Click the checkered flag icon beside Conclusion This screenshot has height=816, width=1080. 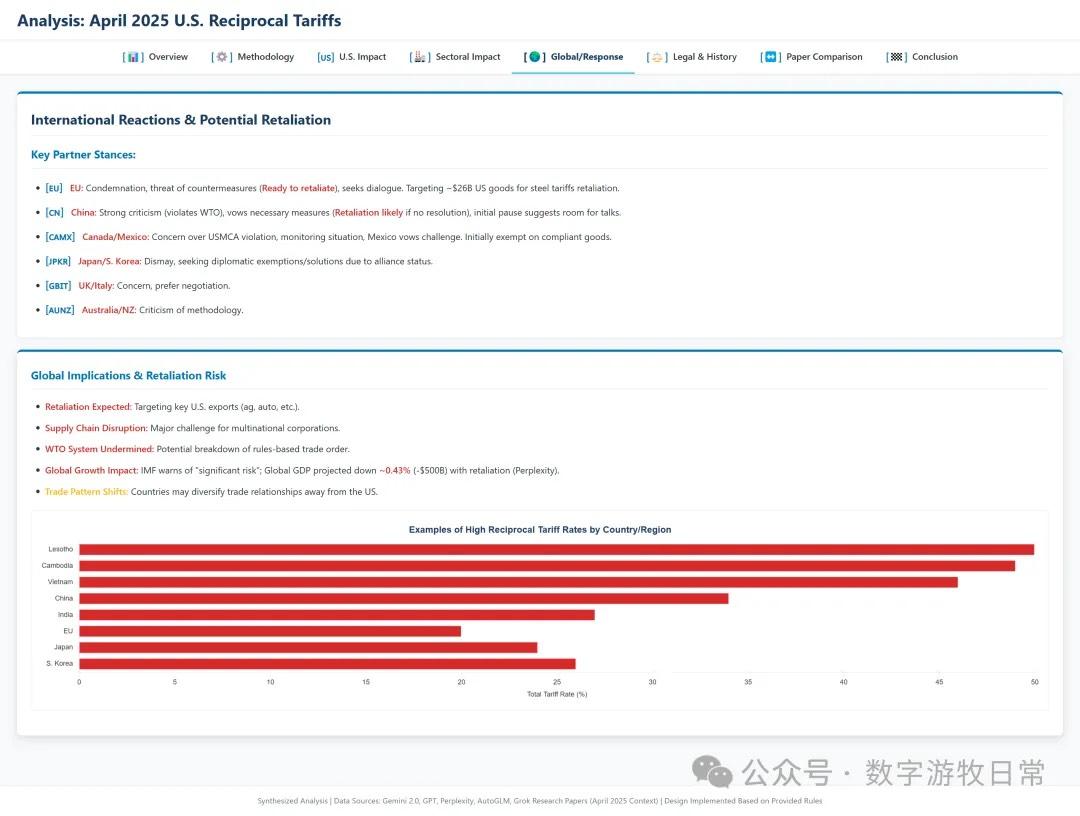tap(897, 57)
